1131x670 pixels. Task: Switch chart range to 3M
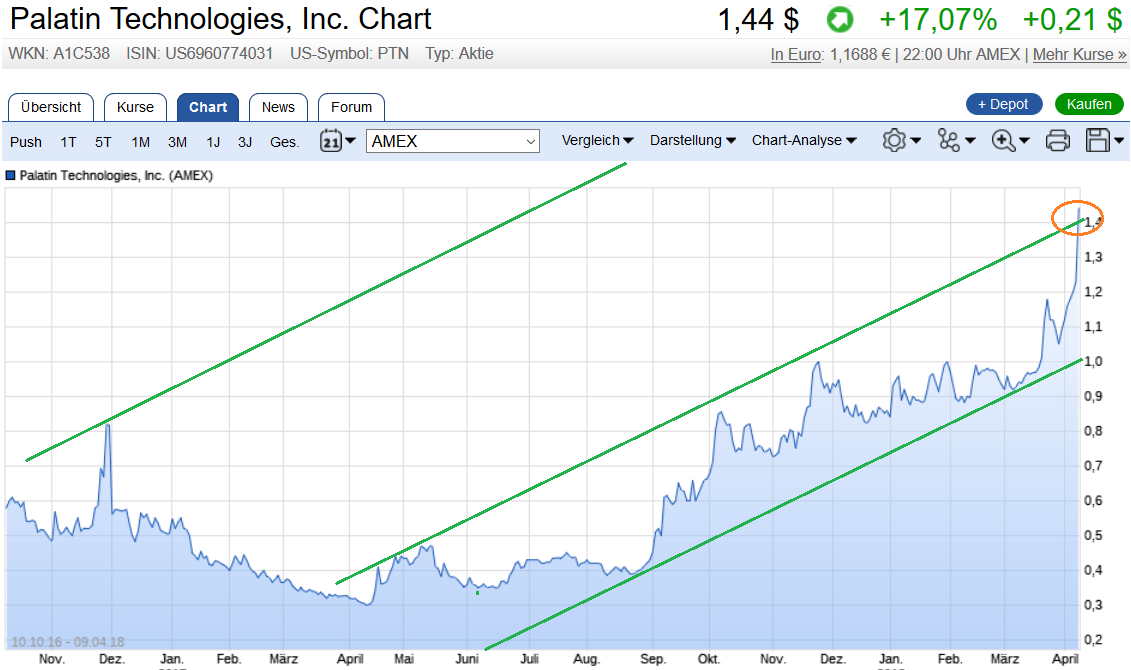coord(177,142)
